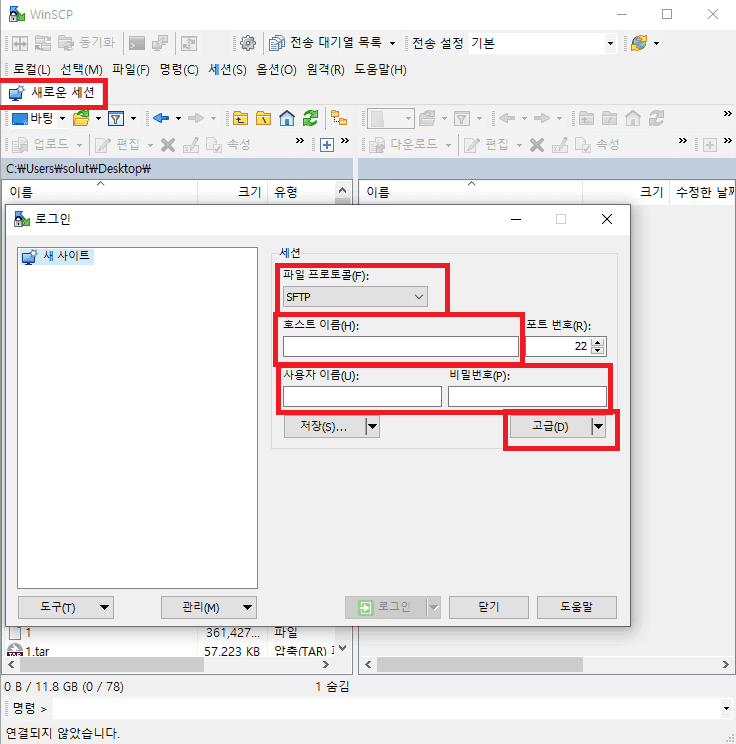Click the 사용자 이름 input field
This screenshot has width=736, height=744.
pyautogui.click(x=362, y=397)
